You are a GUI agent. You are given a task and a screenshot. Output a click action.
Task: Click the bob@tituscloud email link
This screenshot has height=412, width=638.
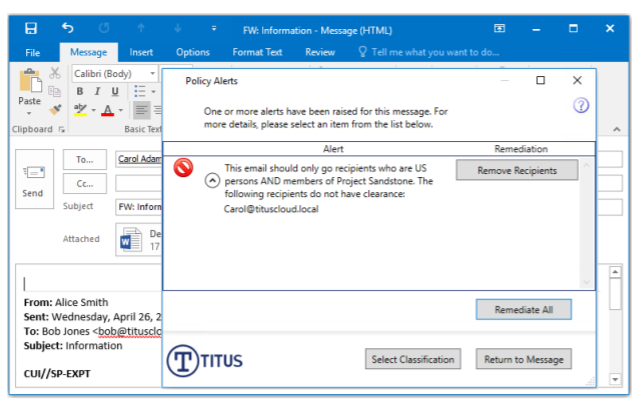(130, 331)
